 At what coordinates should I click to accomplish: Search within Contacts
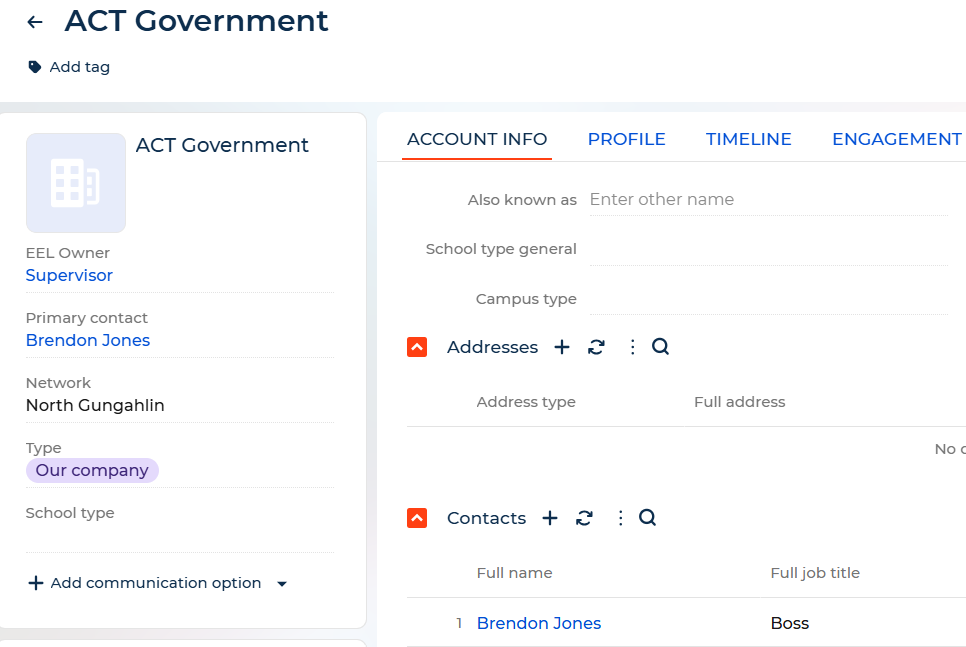647,518
